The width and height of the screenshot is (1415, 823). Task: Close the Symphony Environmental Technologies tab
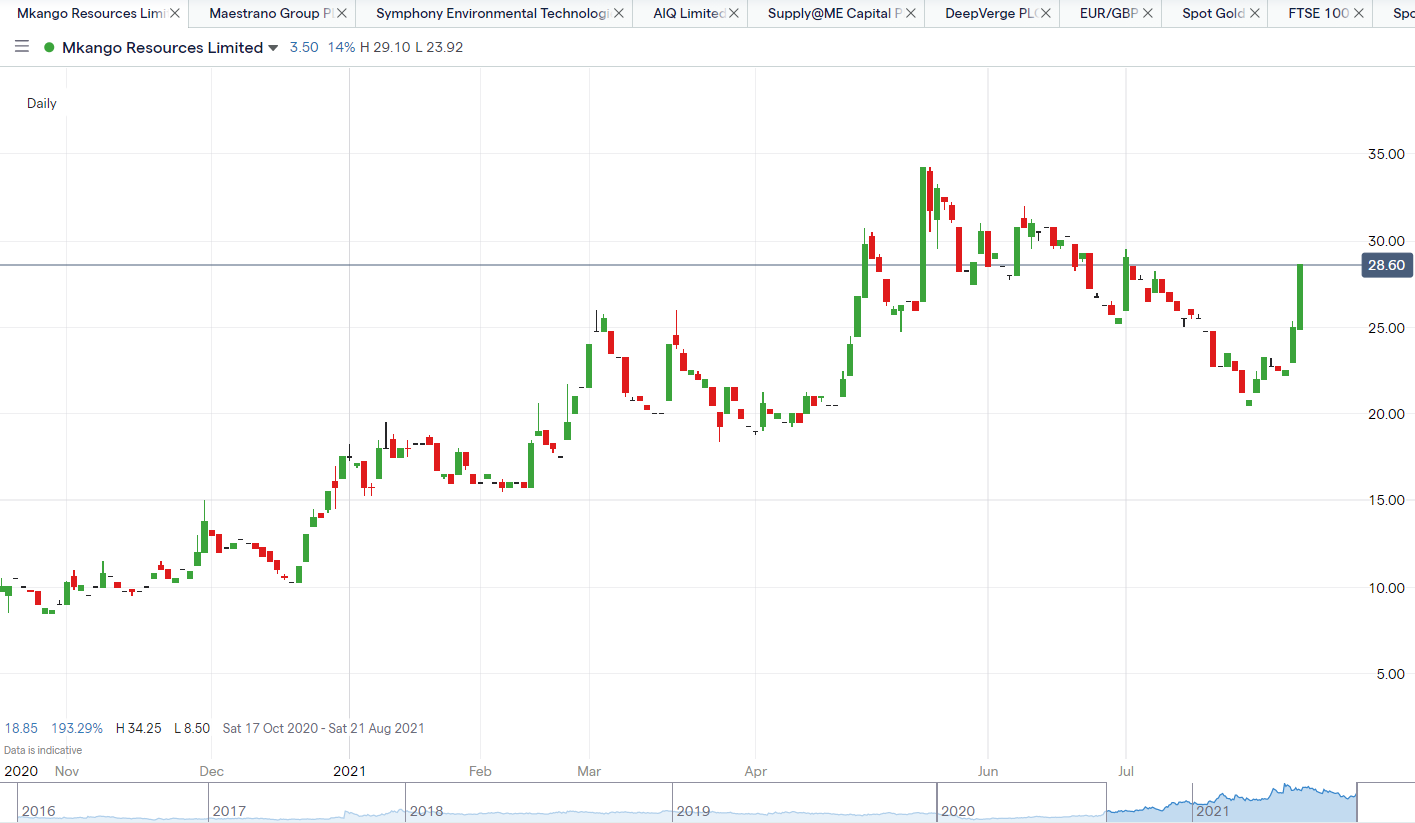(x=619, y=14)
